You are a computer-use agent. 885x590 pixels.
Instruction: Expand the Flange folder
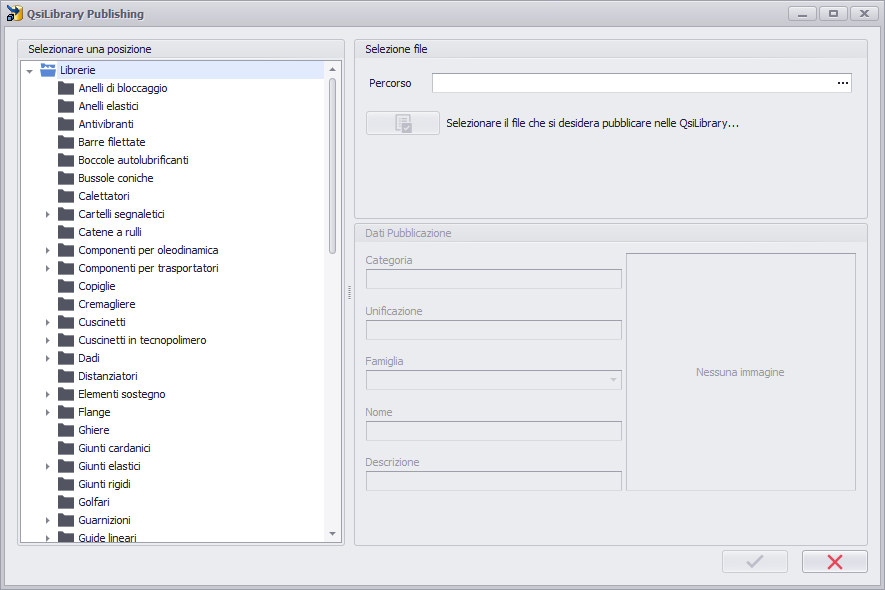47,413
